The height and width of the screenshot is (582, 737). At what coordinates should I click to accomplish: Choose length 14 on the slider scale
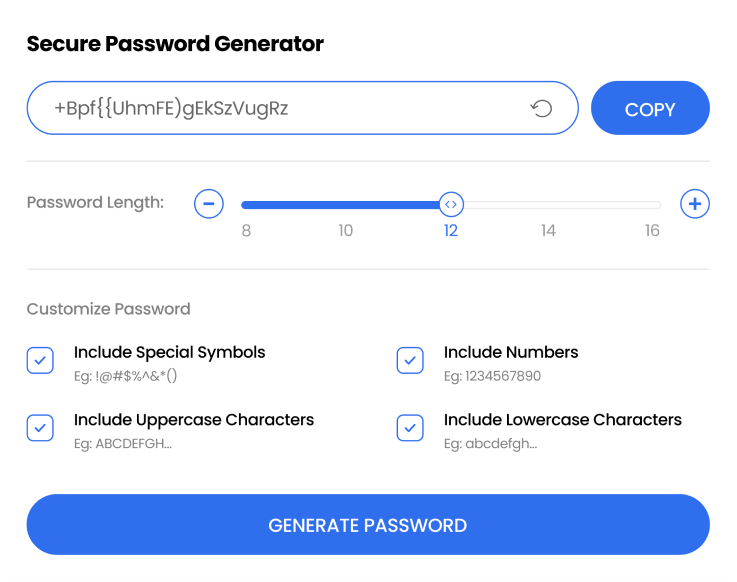(548, 231)
